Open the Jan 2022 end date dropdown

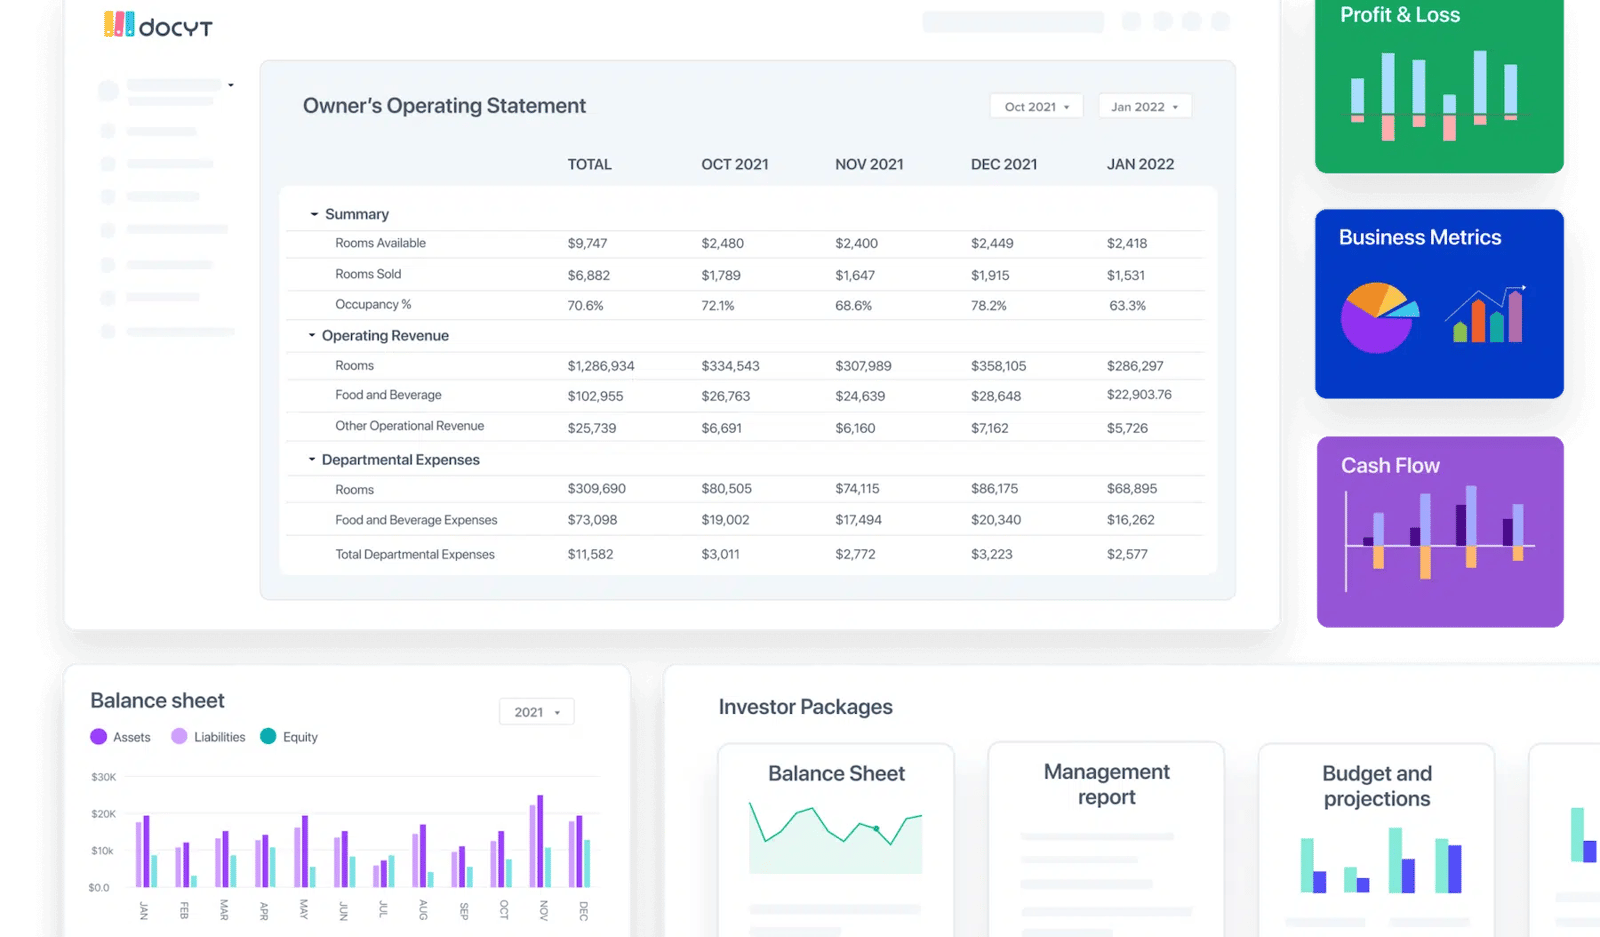click(1145, 107)
